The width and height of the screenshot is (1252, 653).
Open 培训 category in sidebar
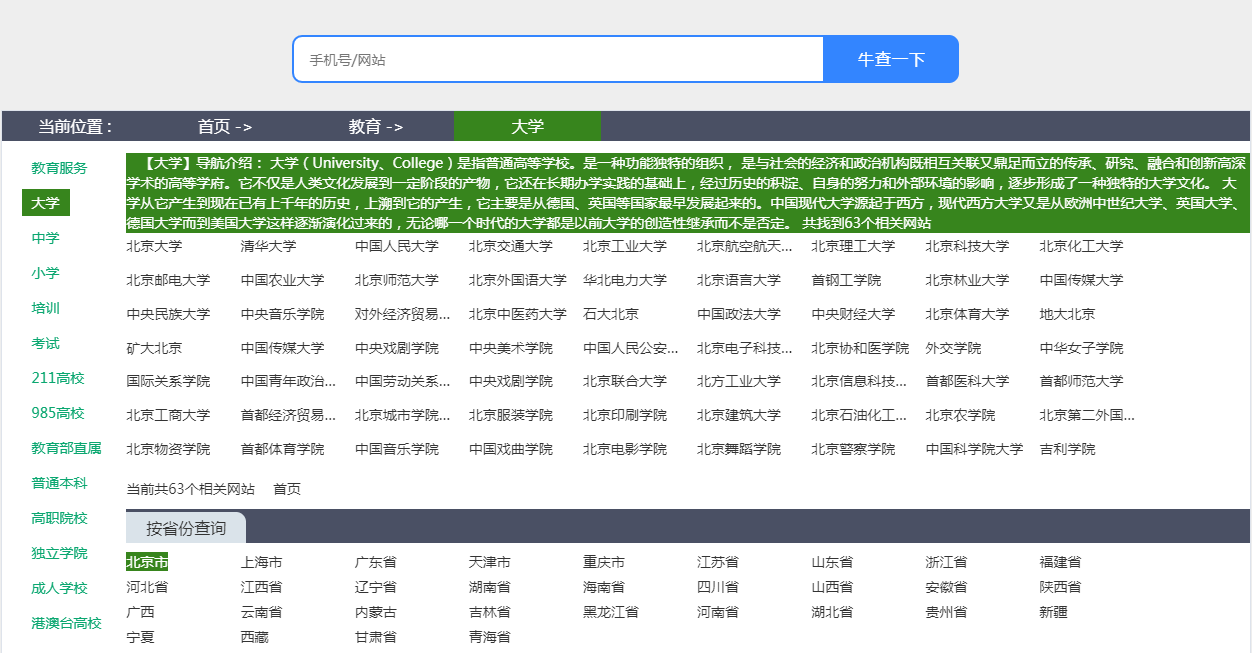point(45,308)
